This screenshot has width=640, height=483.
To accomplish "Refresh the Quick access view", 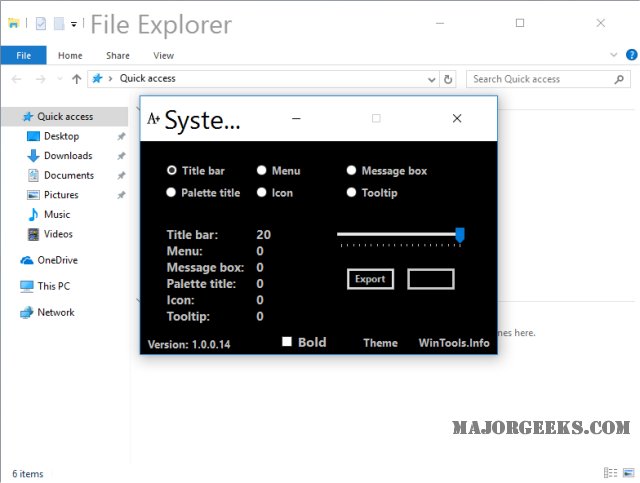I will (x=448, y=79).
